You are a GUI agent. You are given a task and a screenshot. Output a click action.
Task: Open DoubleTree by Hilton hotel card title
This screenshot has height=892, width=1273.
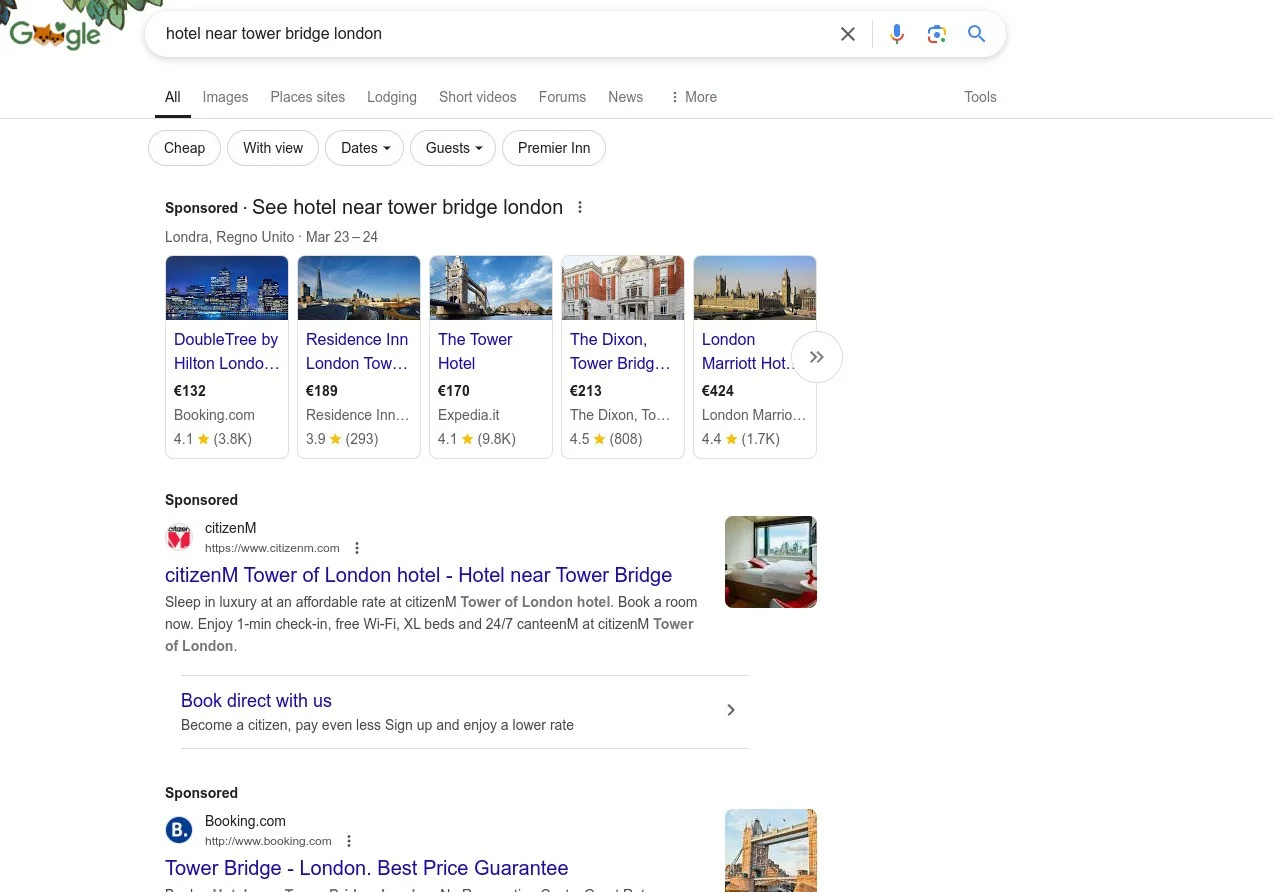(x=227, y=351)
